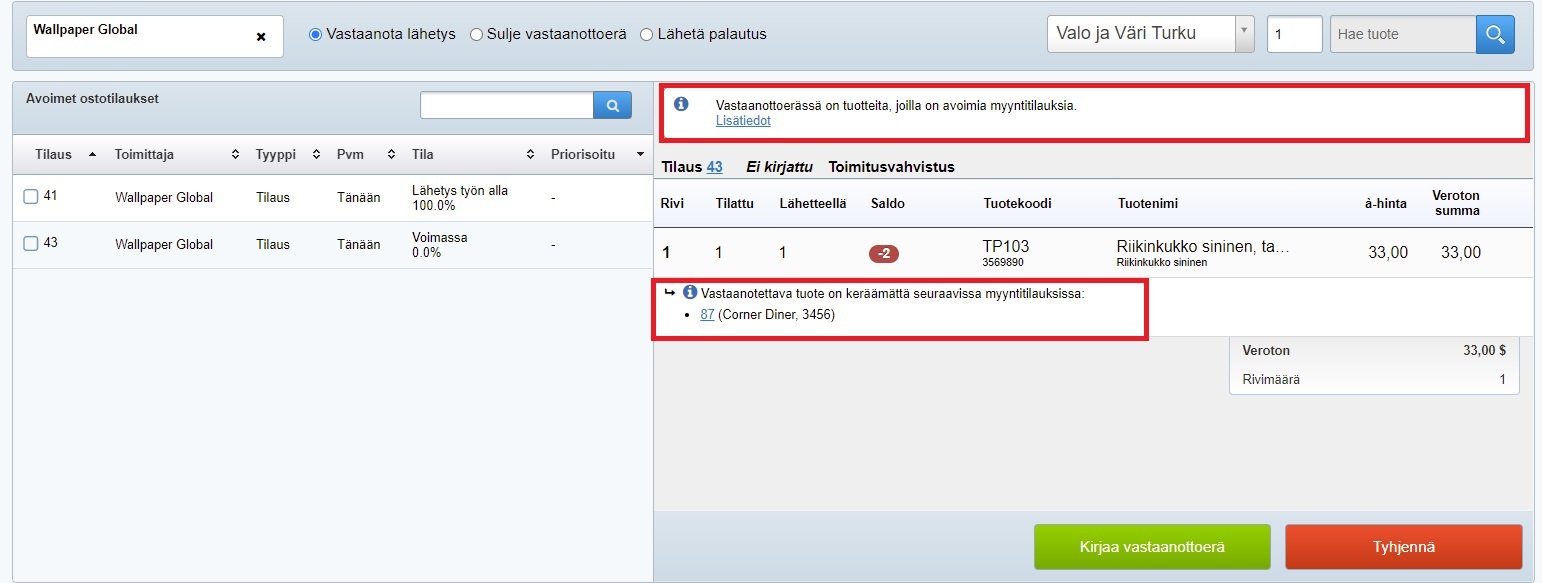Click the info icon next to Vastaanotettava tuote

tap(689, 293)
